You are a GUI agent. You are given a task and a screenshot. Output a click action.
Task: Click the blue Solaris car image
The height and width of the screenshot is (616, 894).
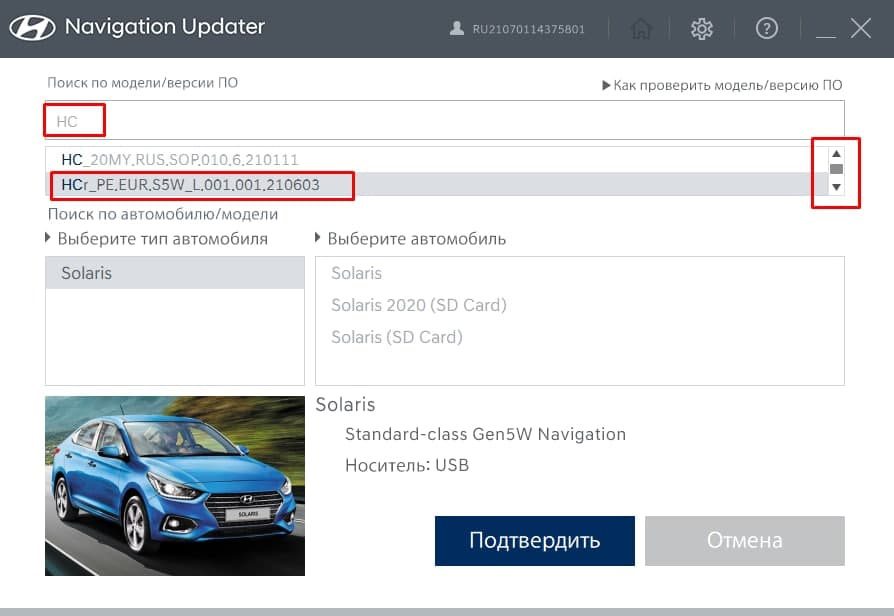coord(175,486)
